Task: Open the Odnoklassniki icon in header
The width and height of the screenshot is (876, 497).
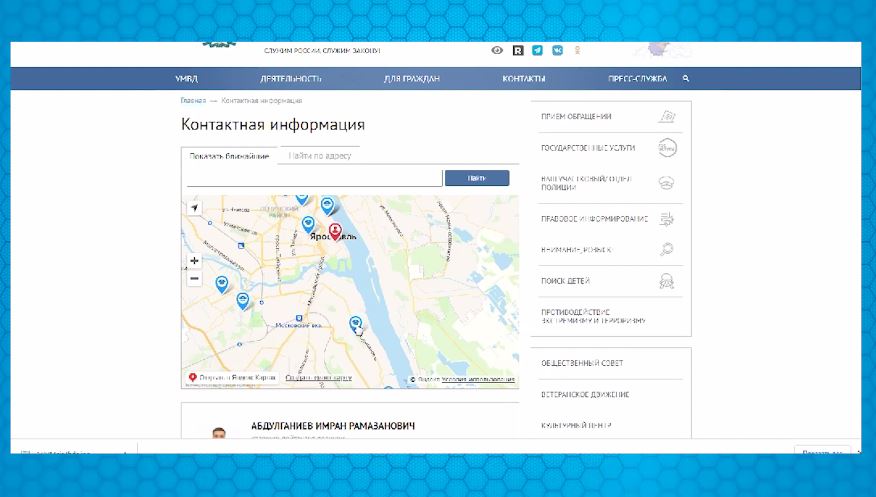Action: [x=577, y=50]
